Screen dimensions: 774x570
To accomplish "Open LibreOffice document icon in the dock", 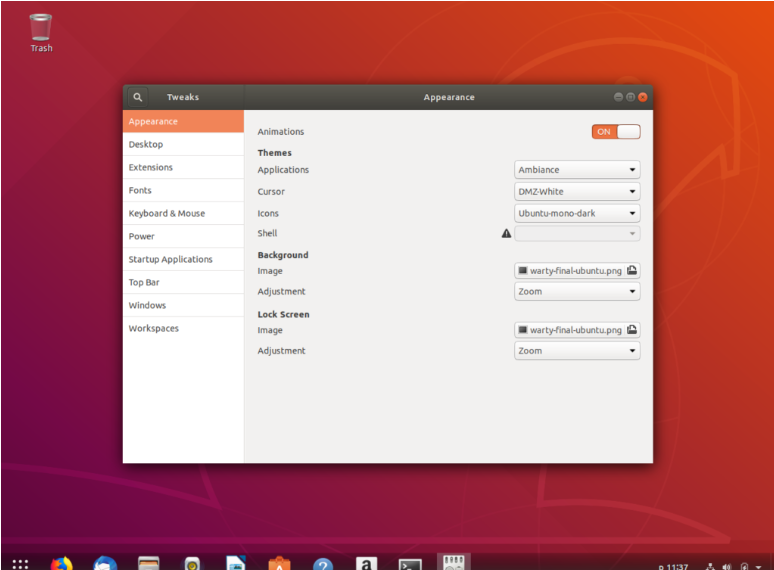I will pos(235,563).
